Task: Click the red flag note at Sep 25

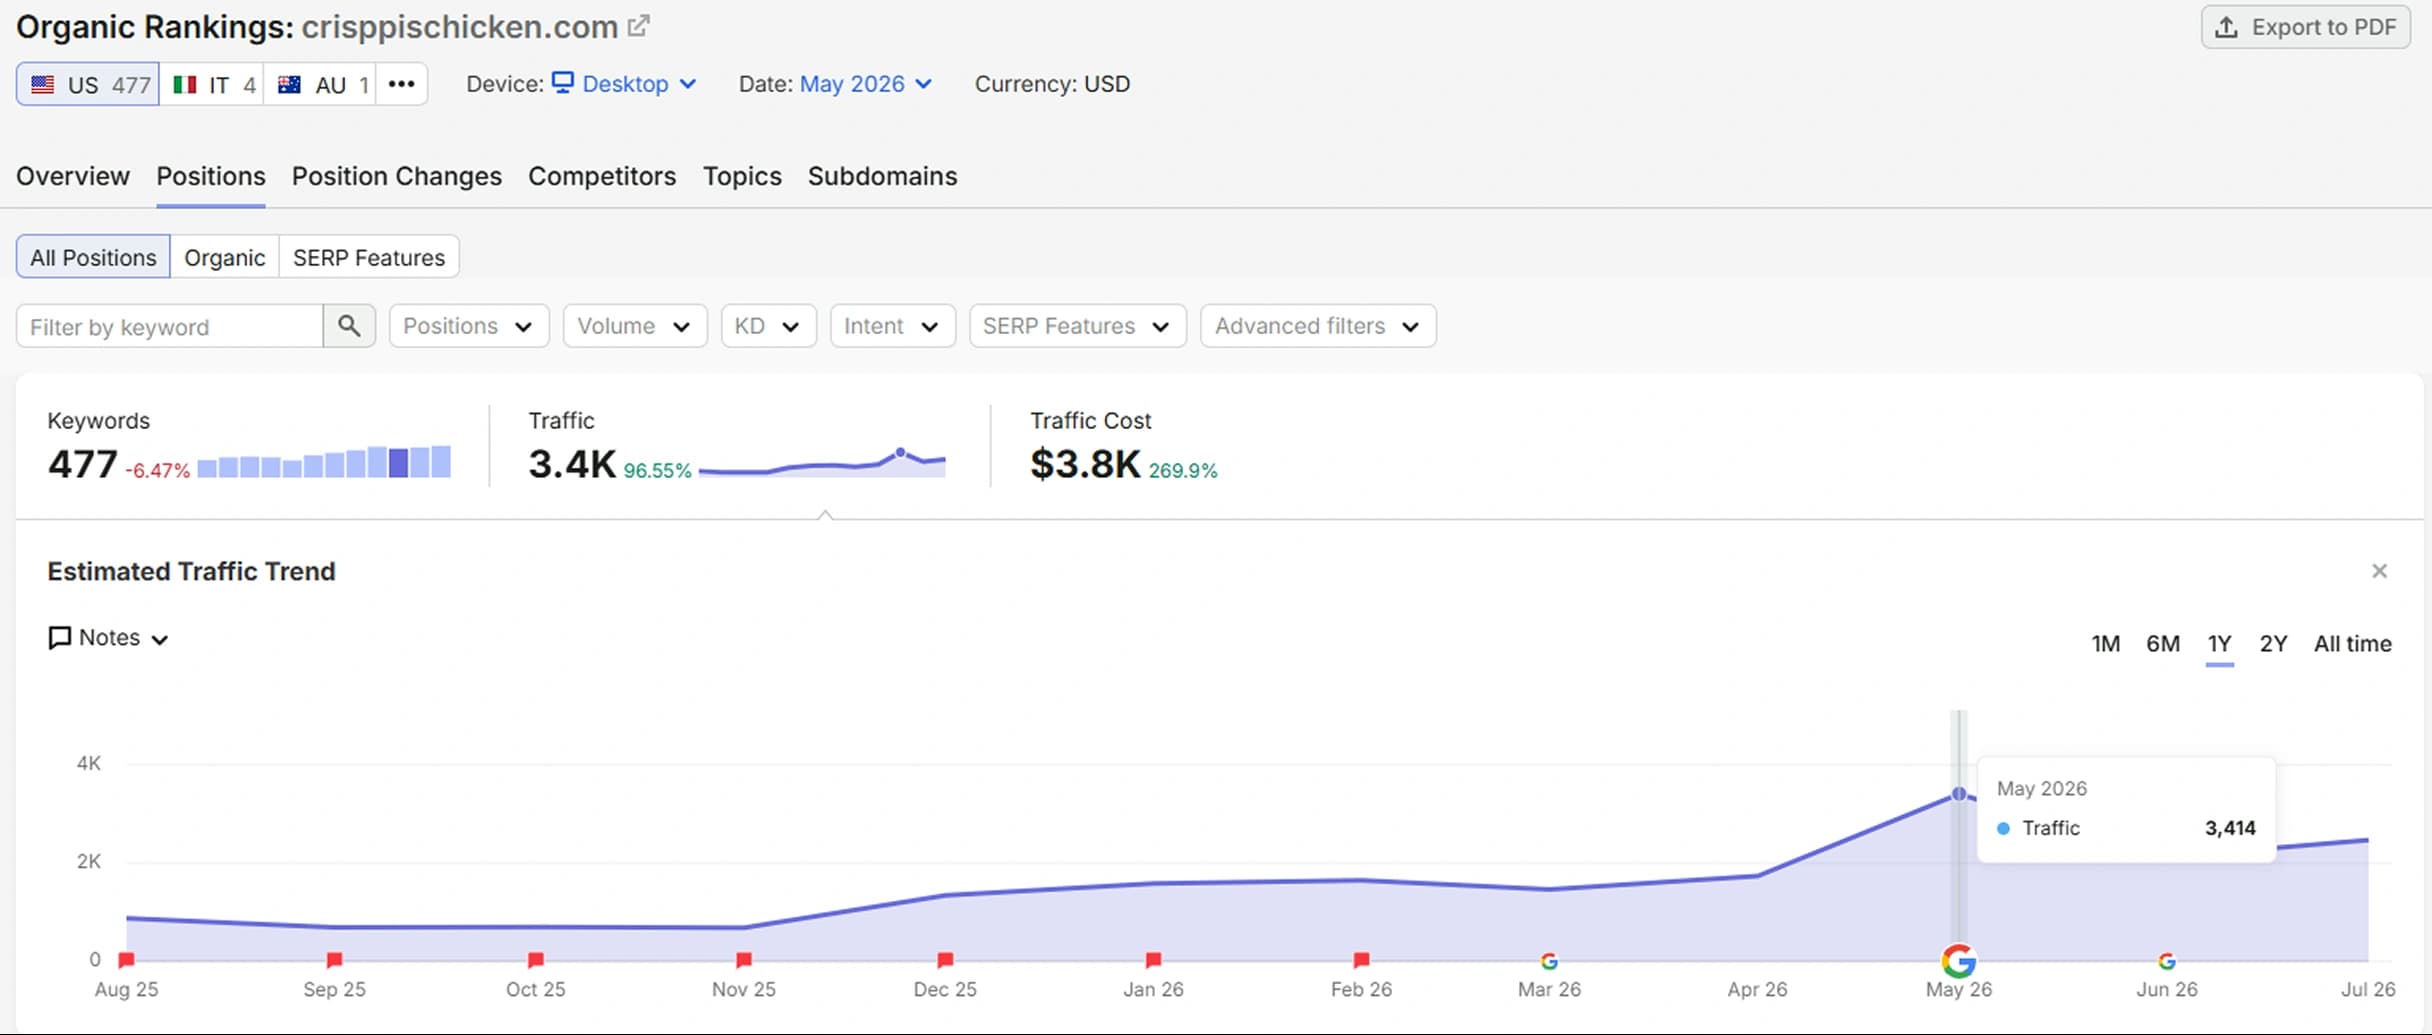Action: tap(334, 960)
